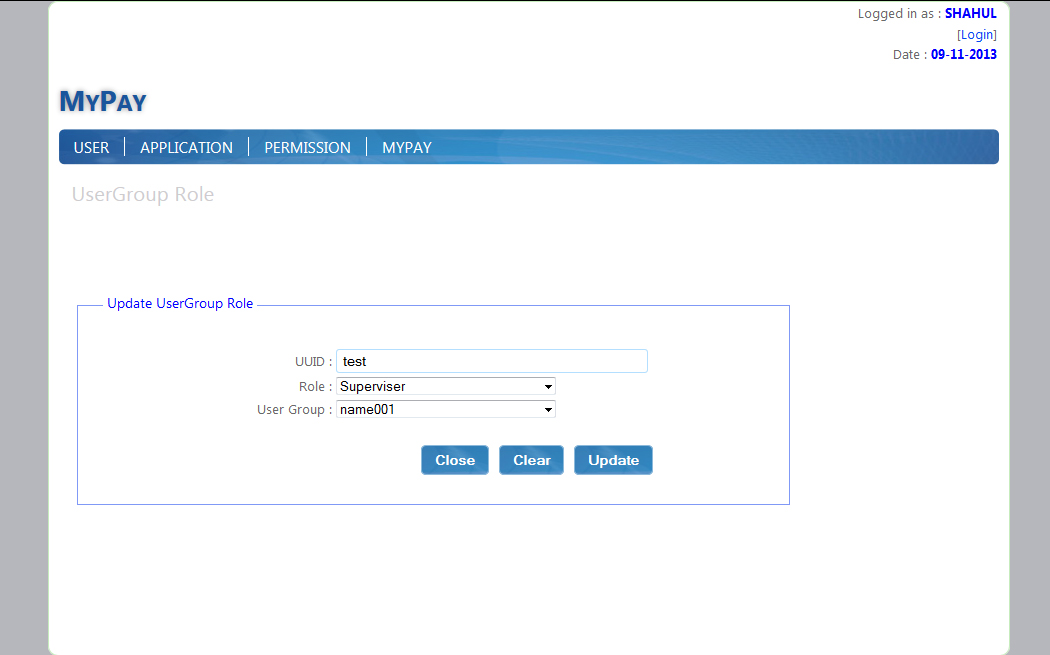Click the 'User Group :' label

click(x=295, y=409)
